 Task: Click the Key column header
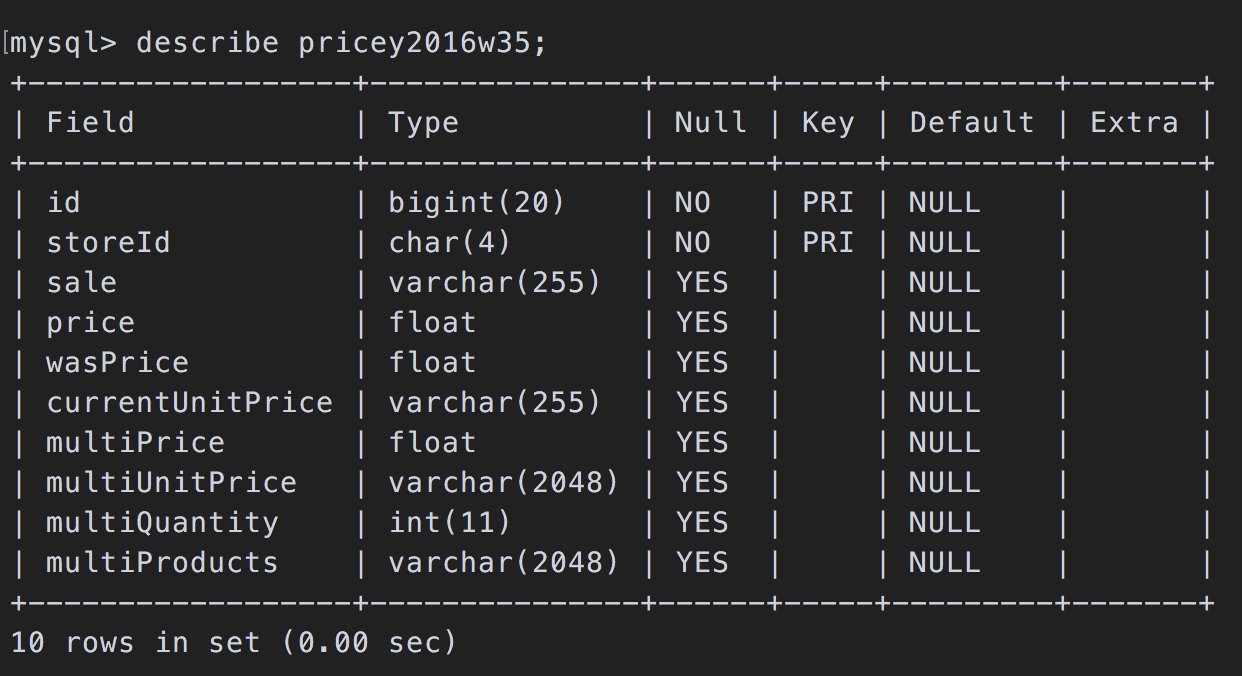(828, 123)
